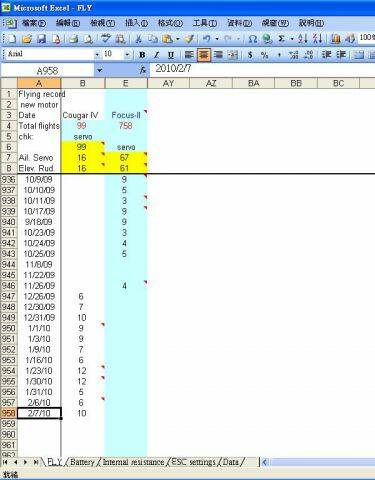Select column E header
375x480 pixels.
point(126,83)
